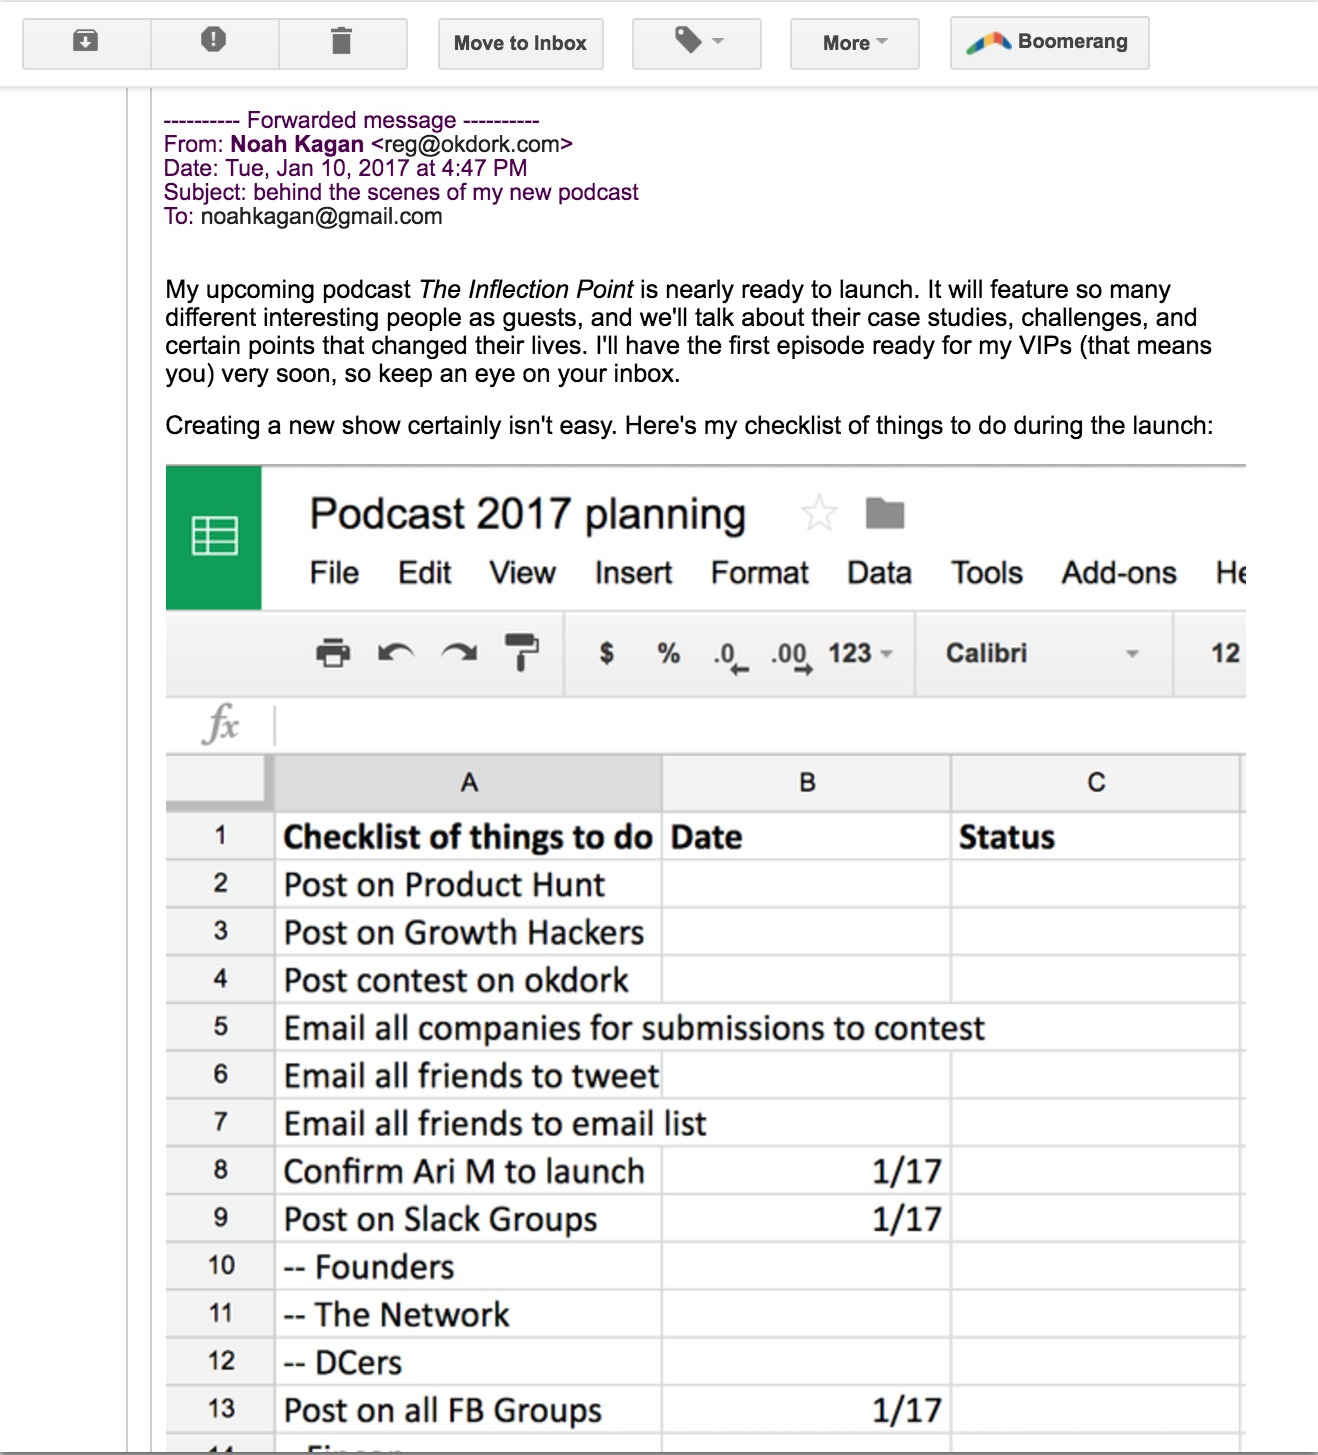Open the Data menu
The image size is (1318, 1455).
tap(880, 573)
